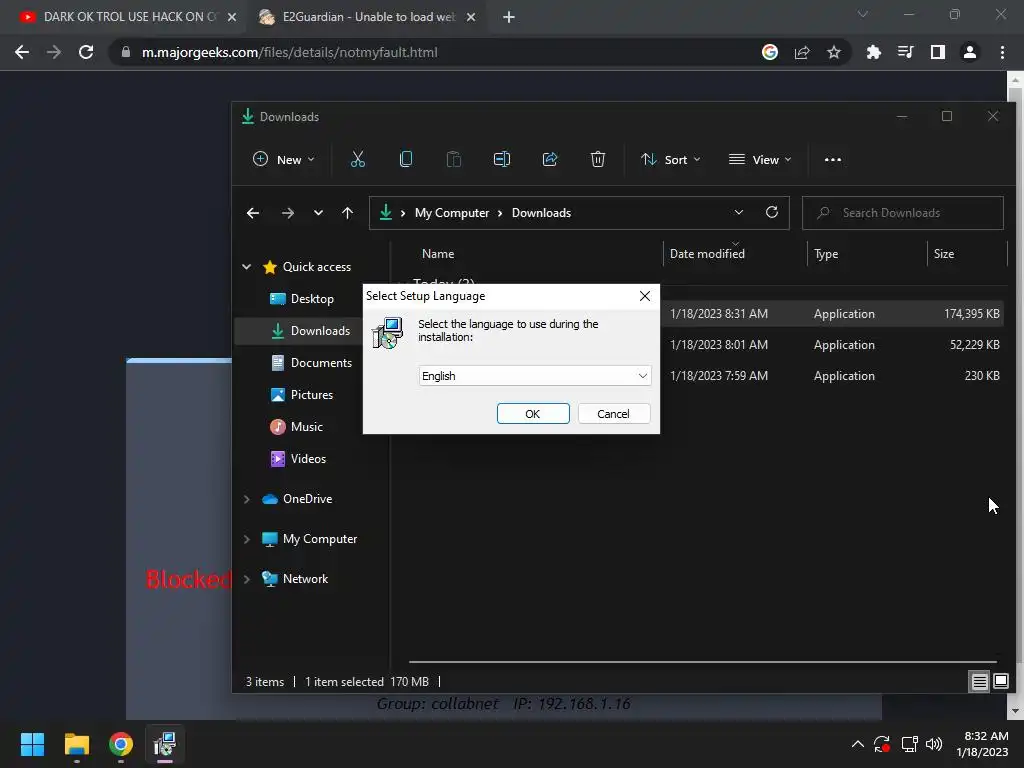Click Chrome's back navigation arrow

pos(22,52)
